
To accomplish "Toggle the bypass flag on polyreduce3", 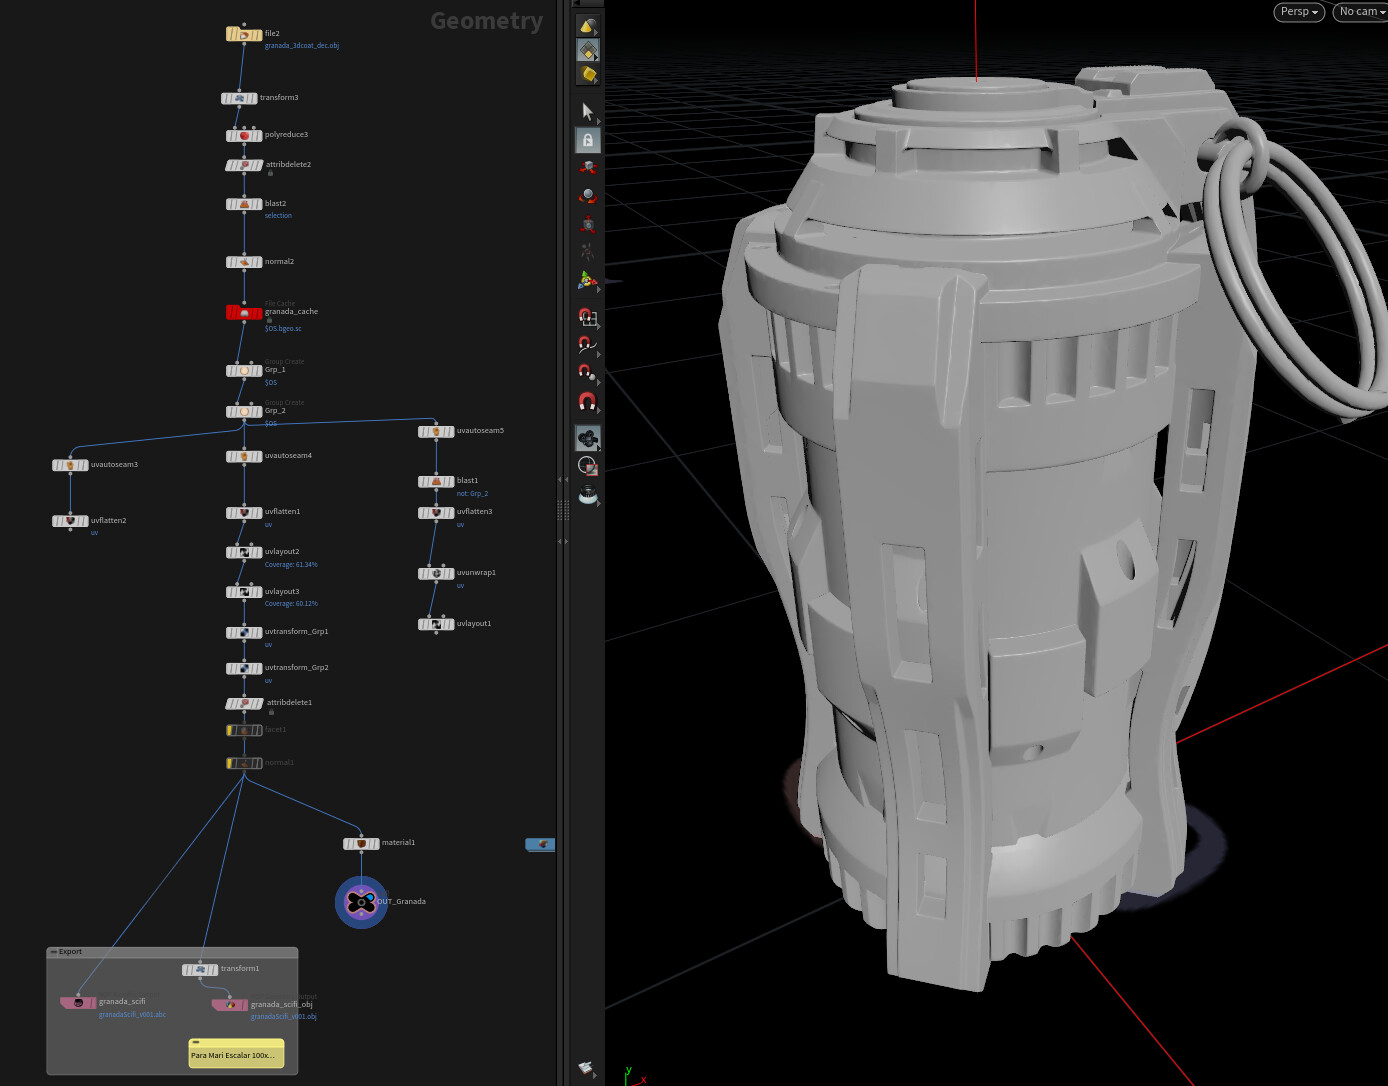I will point(231,135).
